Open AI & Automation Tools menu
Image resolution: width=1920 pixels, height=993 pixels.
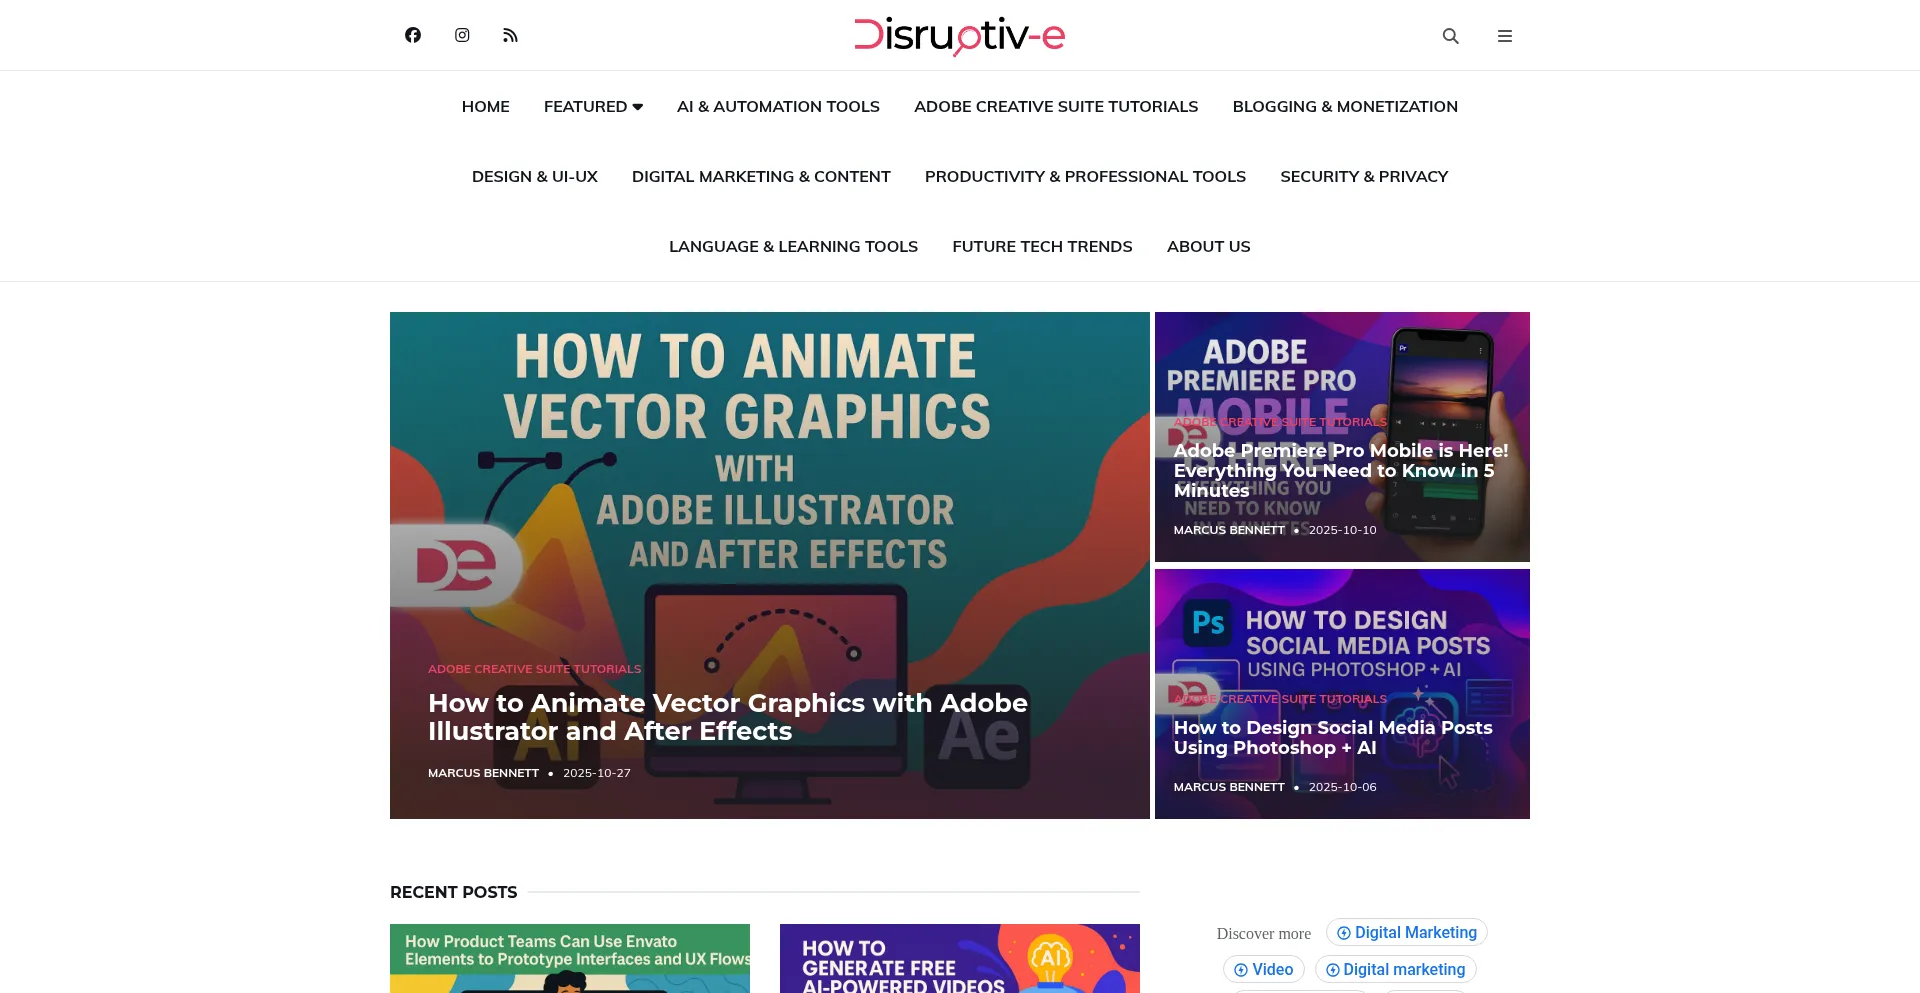point(778,106)
